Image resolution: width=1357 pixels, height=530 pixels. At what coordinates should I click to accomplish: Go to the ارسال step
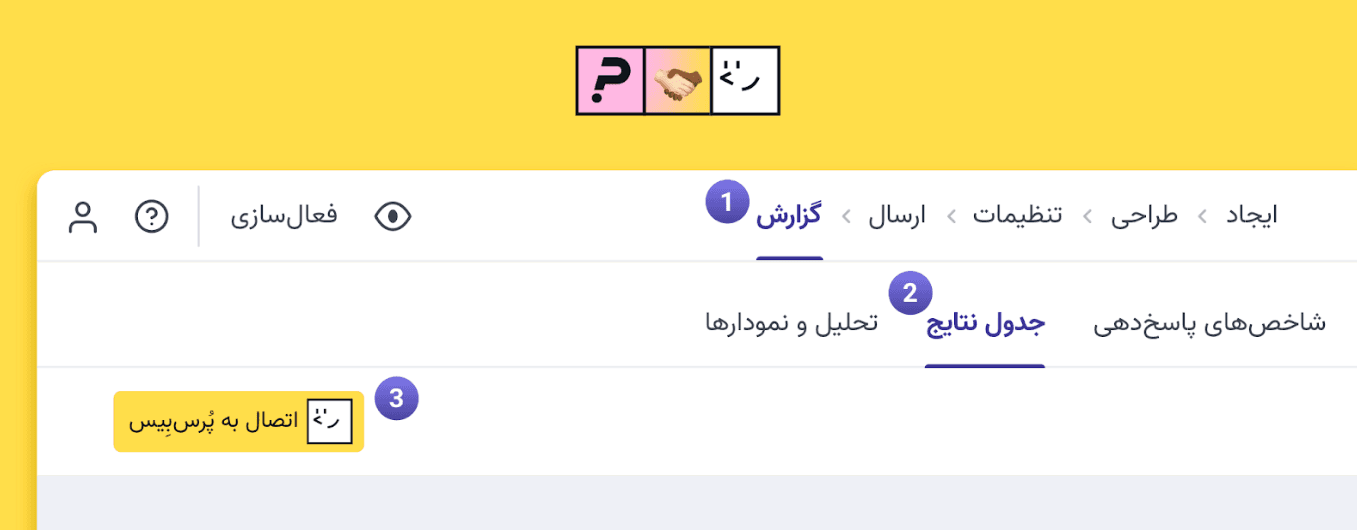tap(896, 215)
